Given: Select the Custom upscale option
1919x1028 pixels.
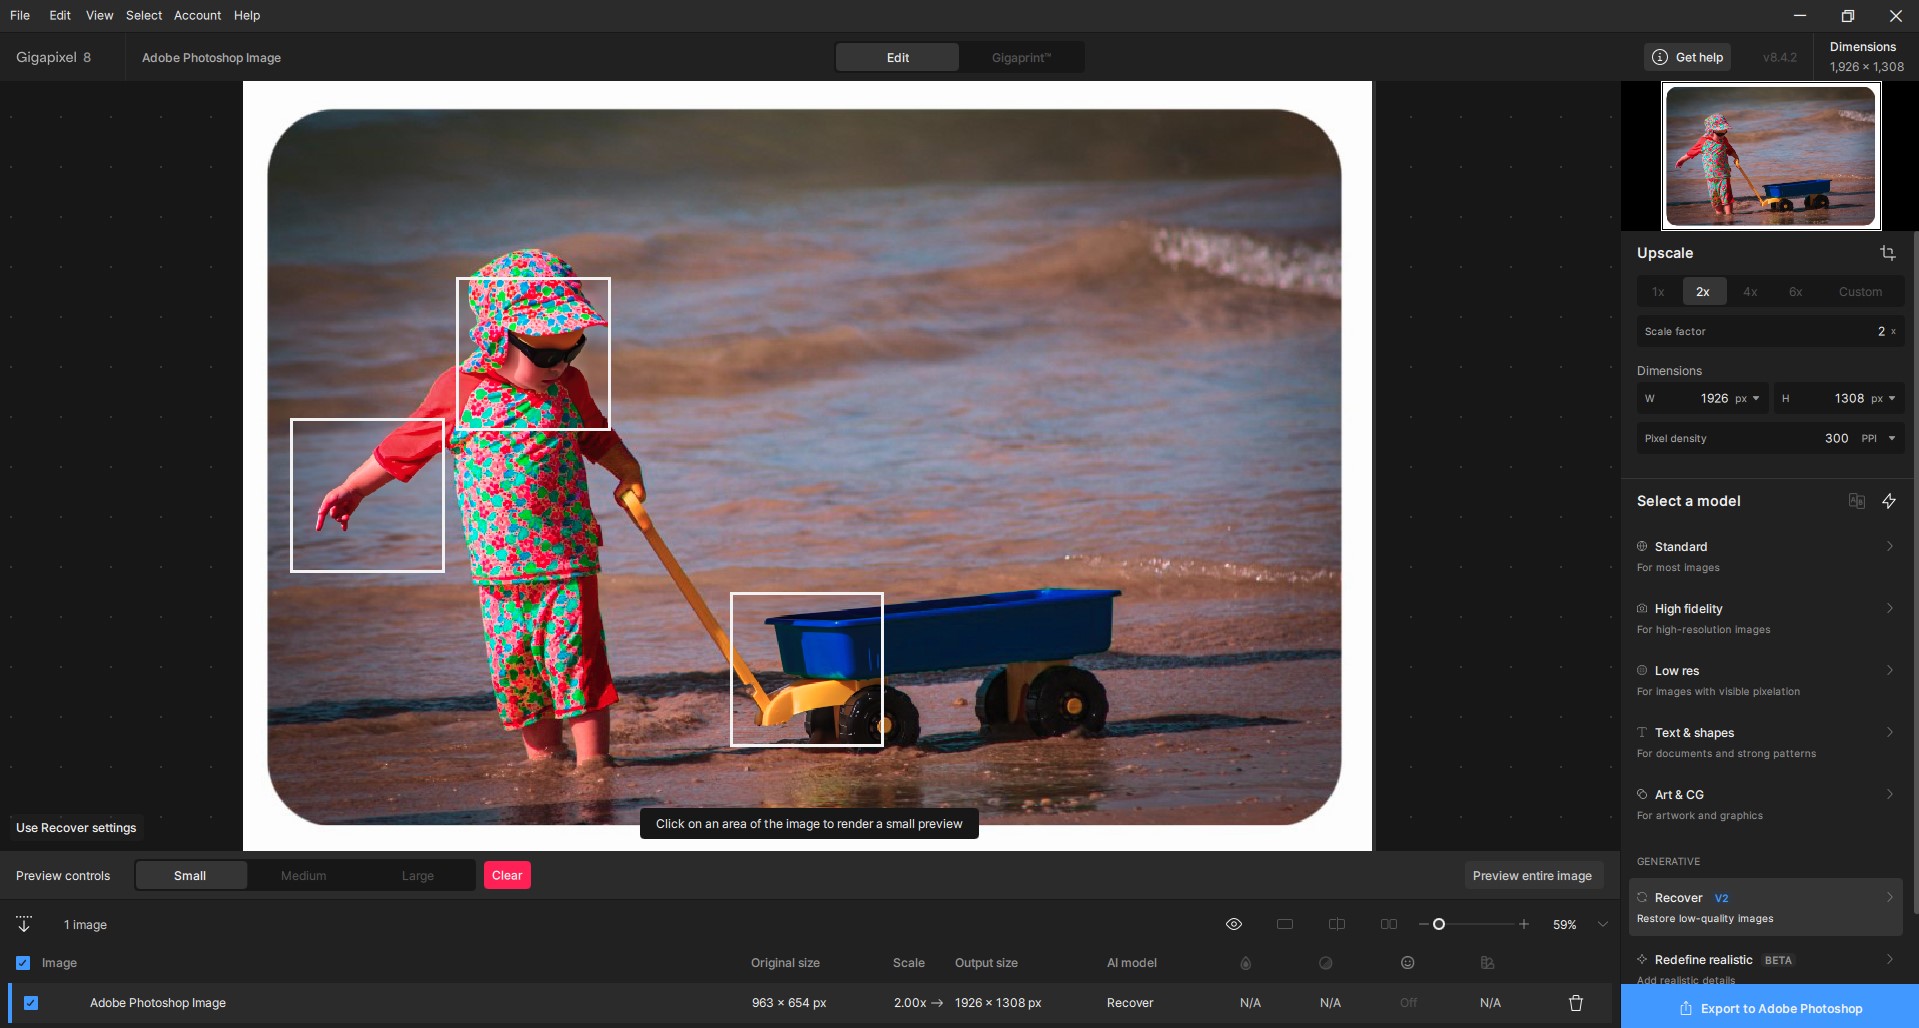Looking at the screenshot, I should (x=1860, y=292).
